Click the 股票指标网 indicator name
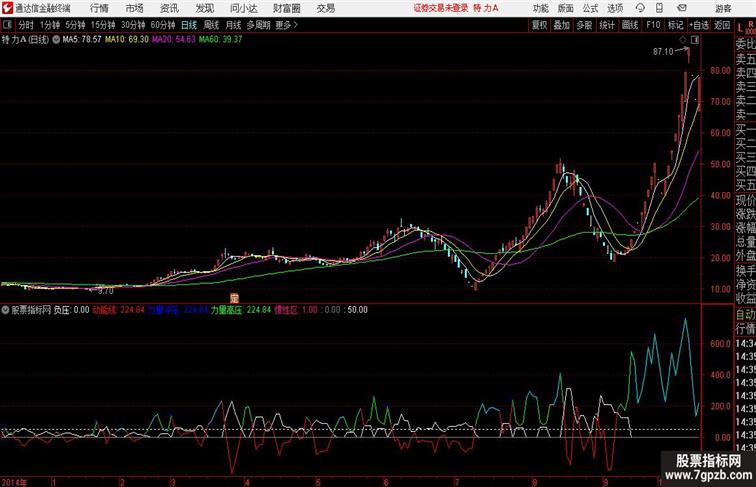The height and width of the screenshot is (487, 756). [x=31, y=310]
